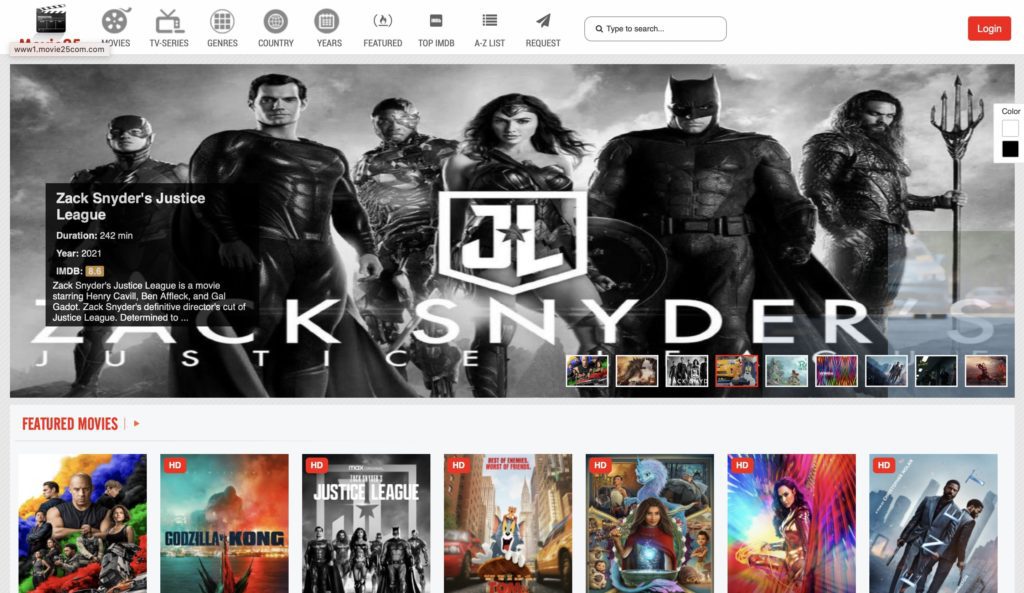Image resolution: width=1024 pixels, height=593 pixels.
Task: Click the Justice League description paragraph
Action: pos(149,302)
